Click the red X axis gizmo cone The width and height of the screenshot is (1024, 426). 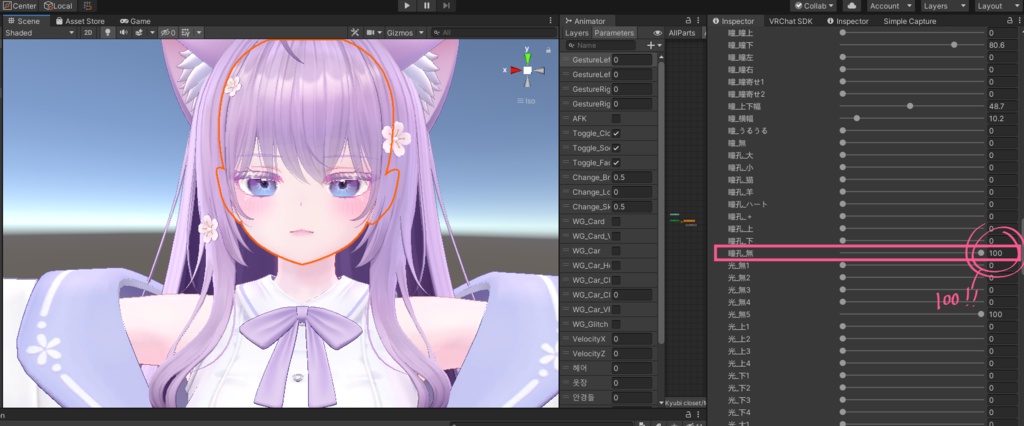pyautogui.click(x=515, y=70)
